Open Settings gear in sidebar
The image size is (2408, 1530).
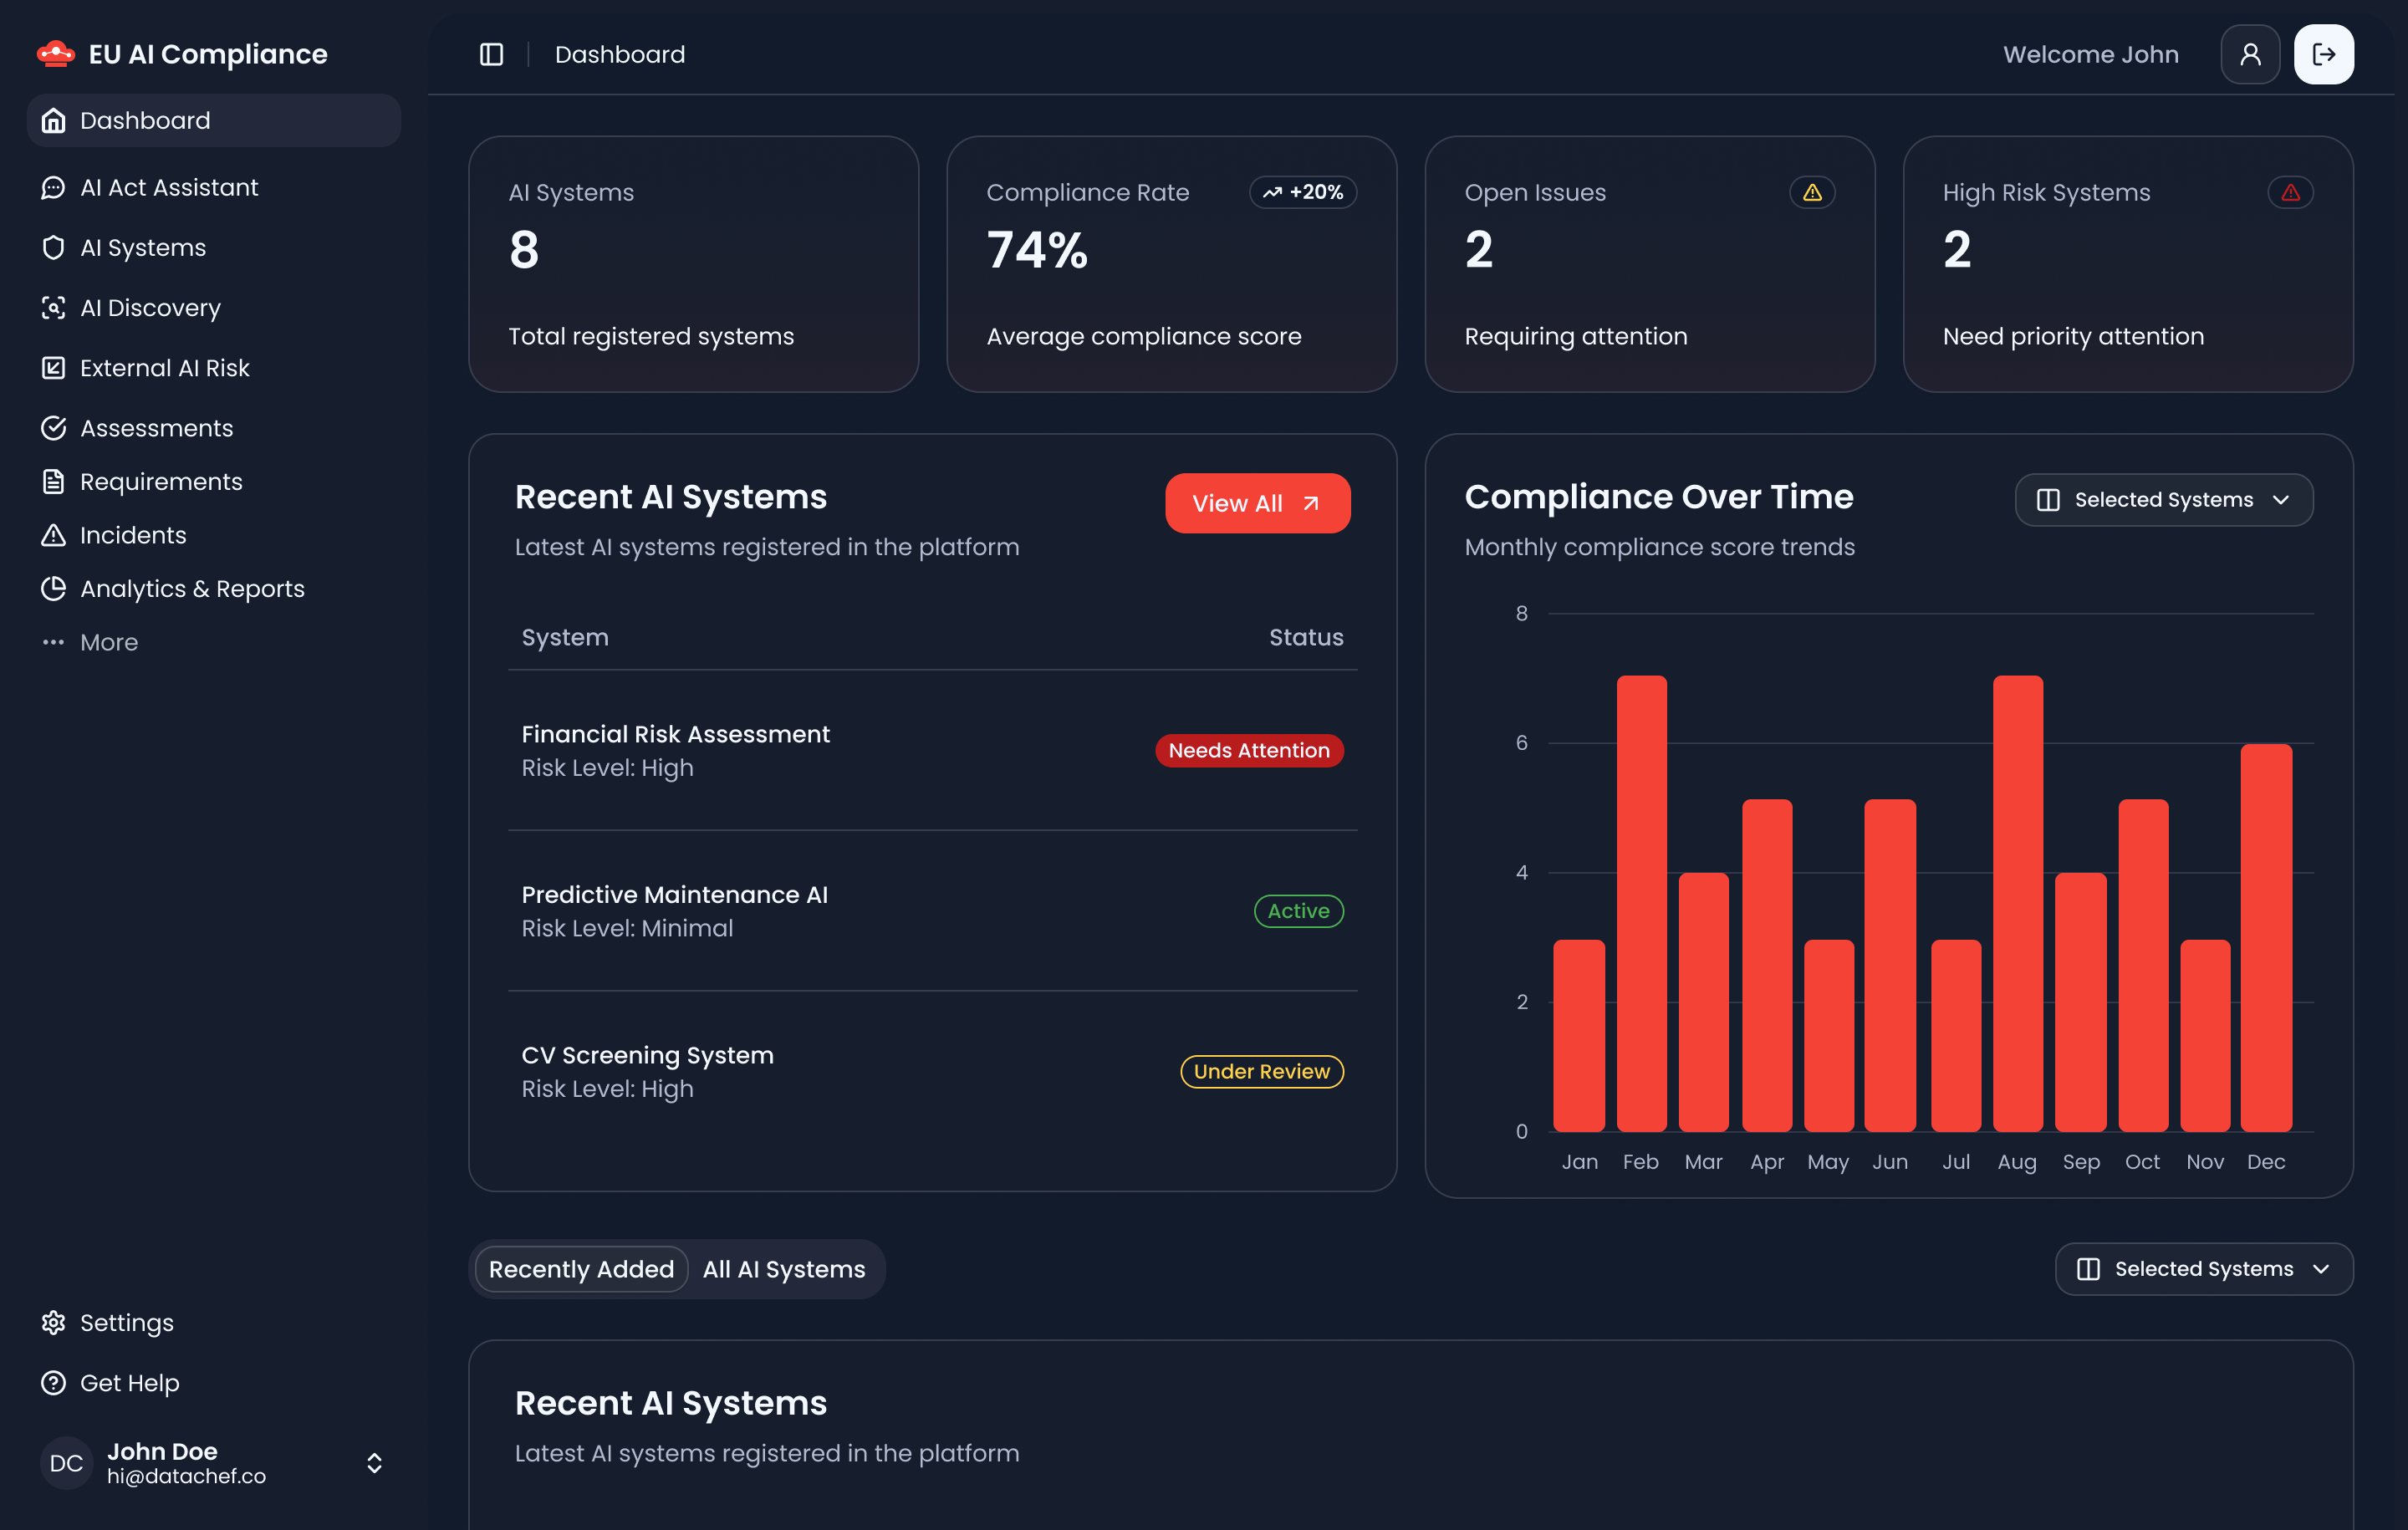pyautogui.click(x=53, y=1322)
